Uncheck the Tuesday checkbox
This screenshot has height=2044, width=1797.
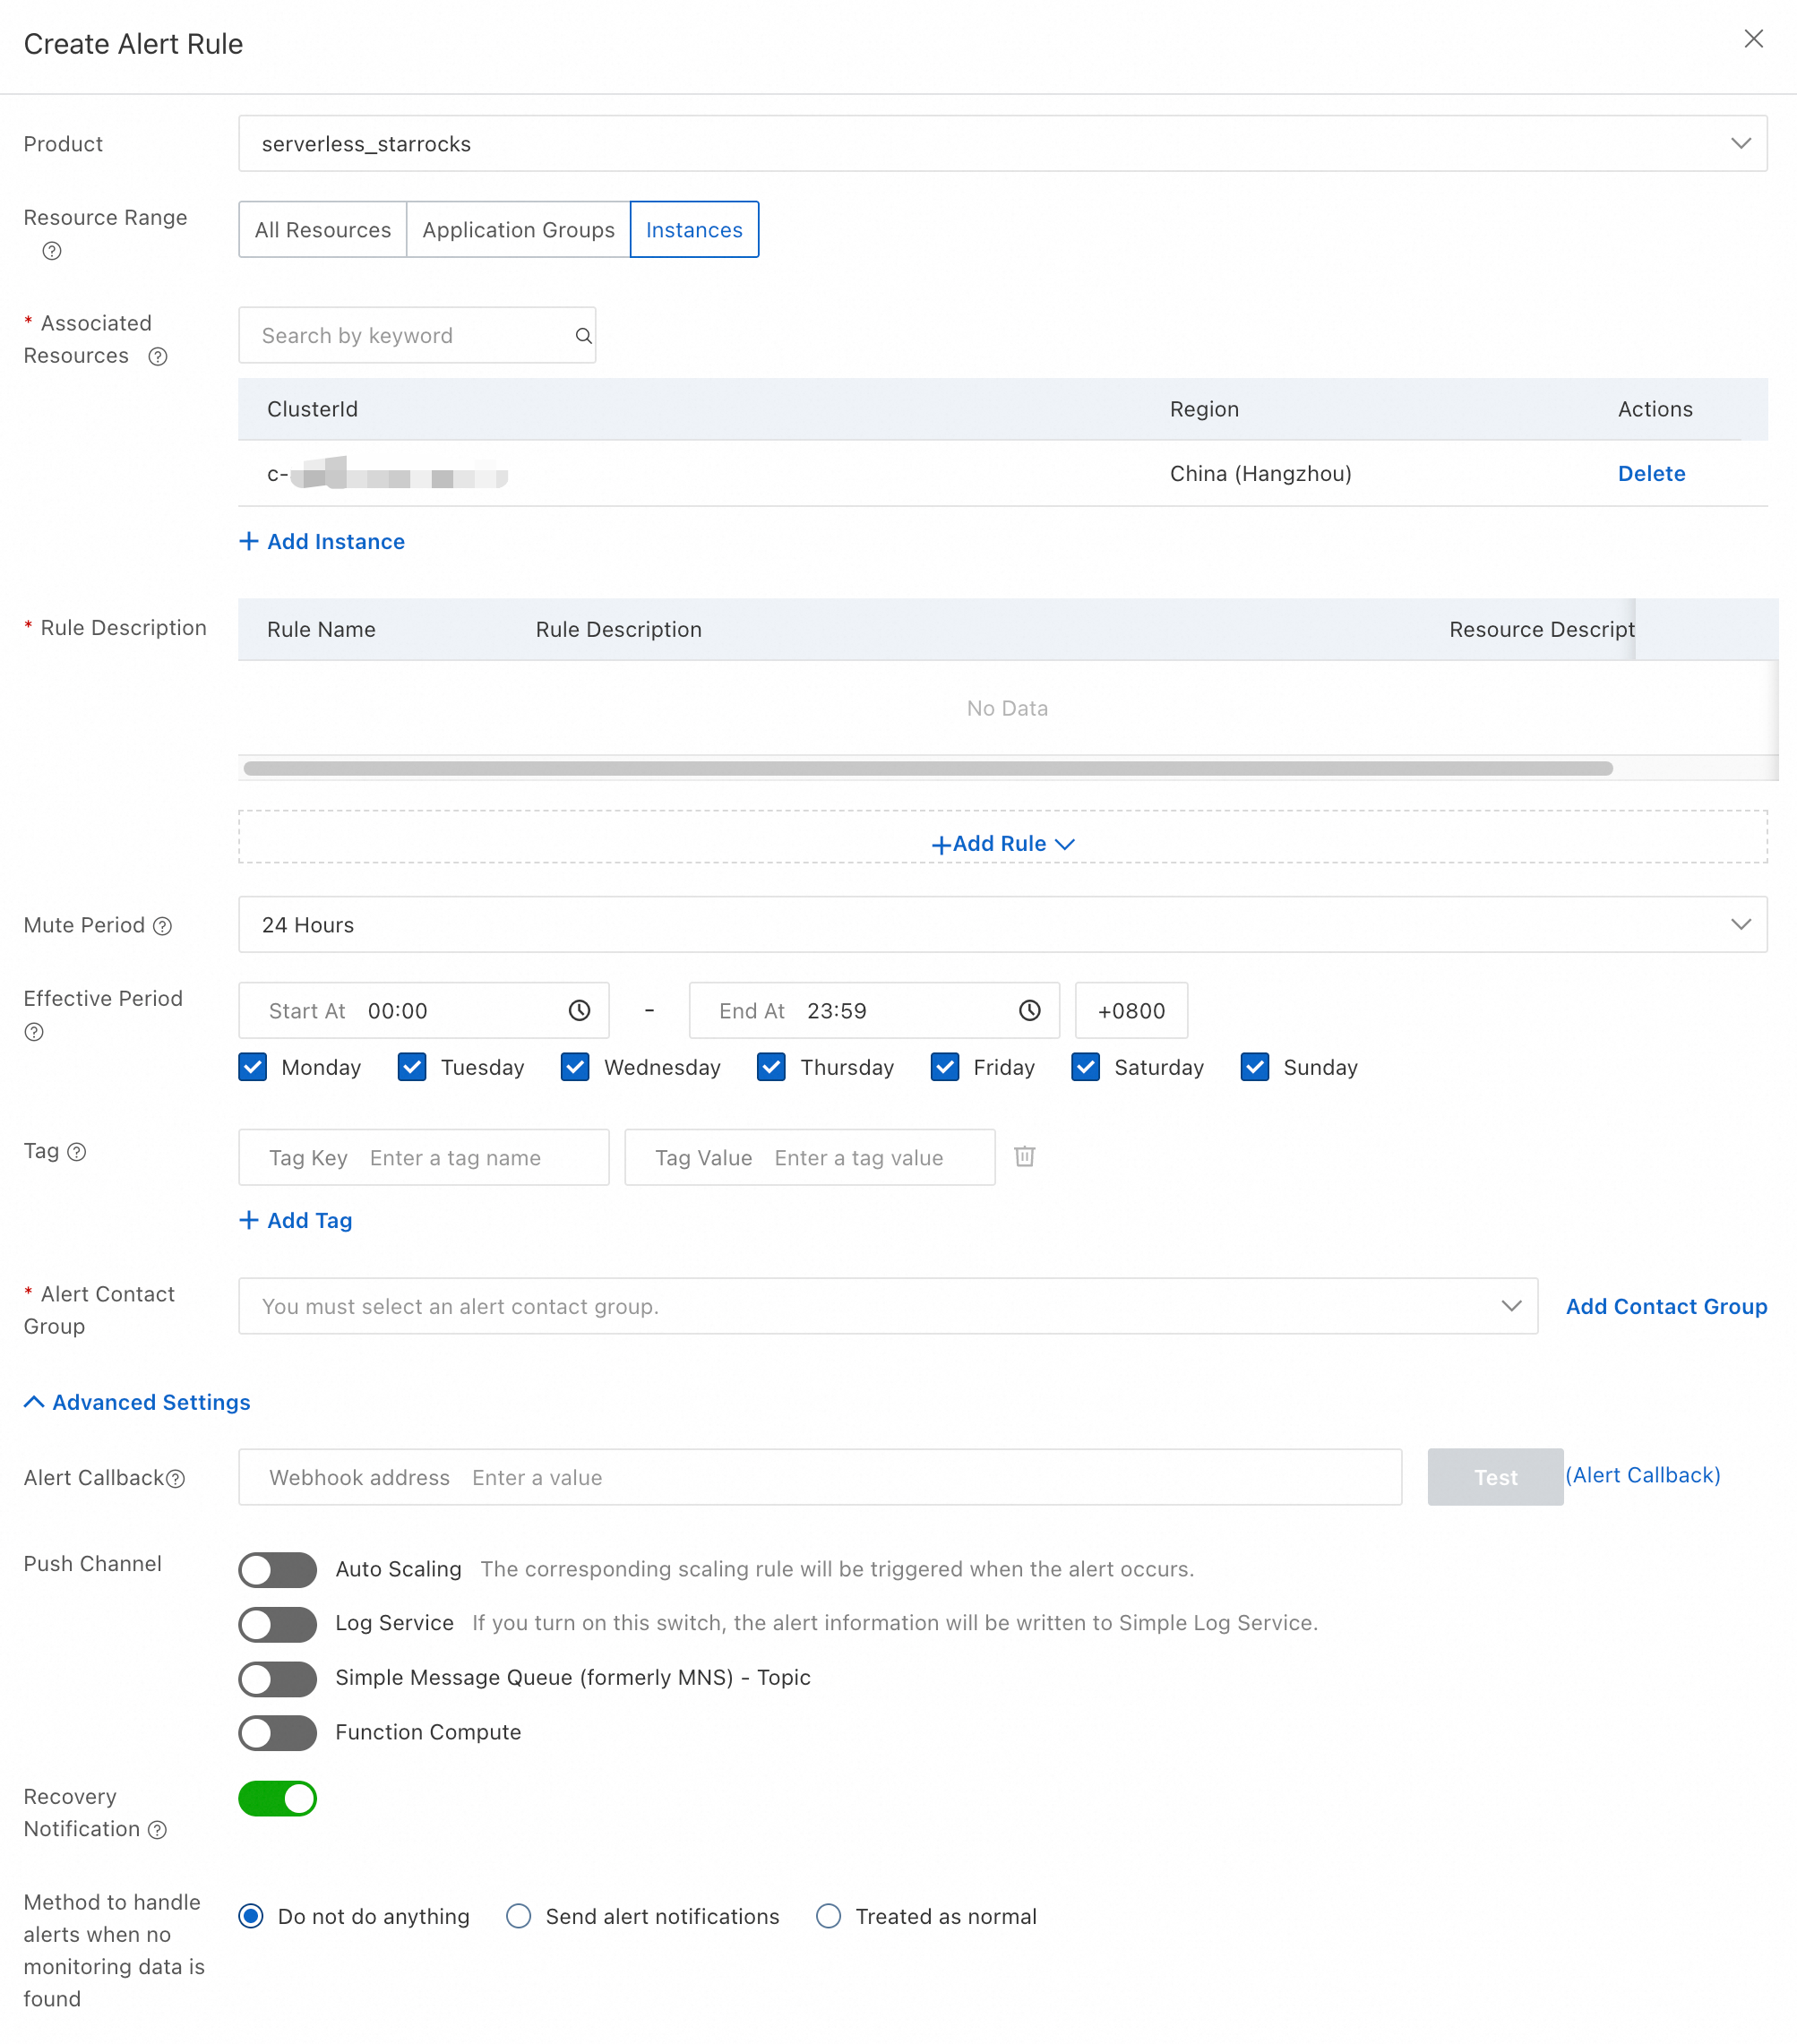point(412,1067)
